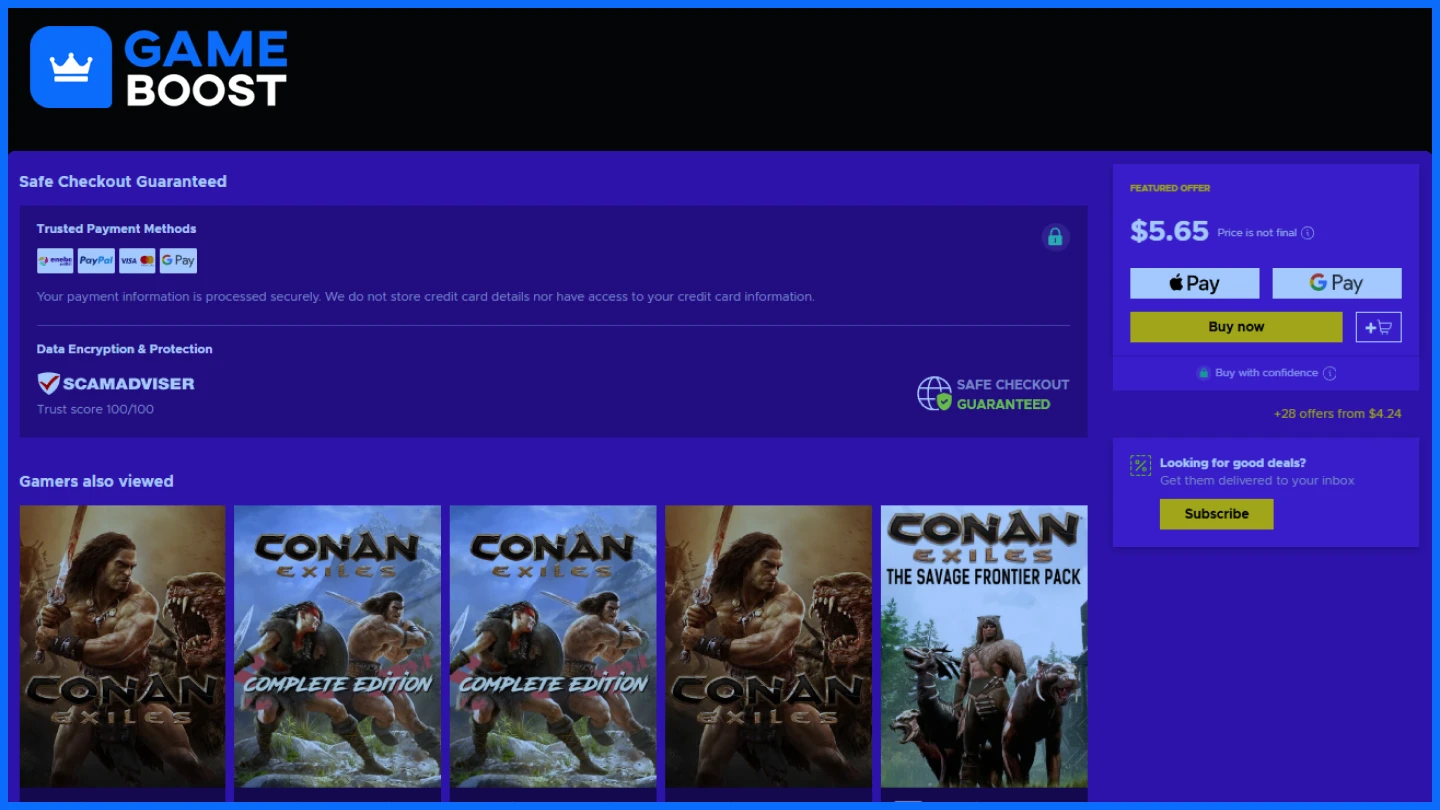Viewport: 1440px width, 810px height.
Task: Click the $5.65 price
Action: (1169, 231)
